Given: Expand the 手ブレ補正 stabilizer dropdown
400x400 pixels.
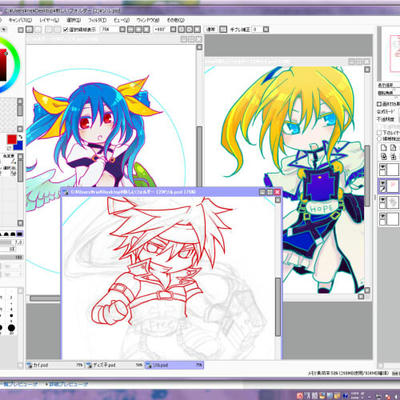Looking at the screenshot, I should point(266,30).
